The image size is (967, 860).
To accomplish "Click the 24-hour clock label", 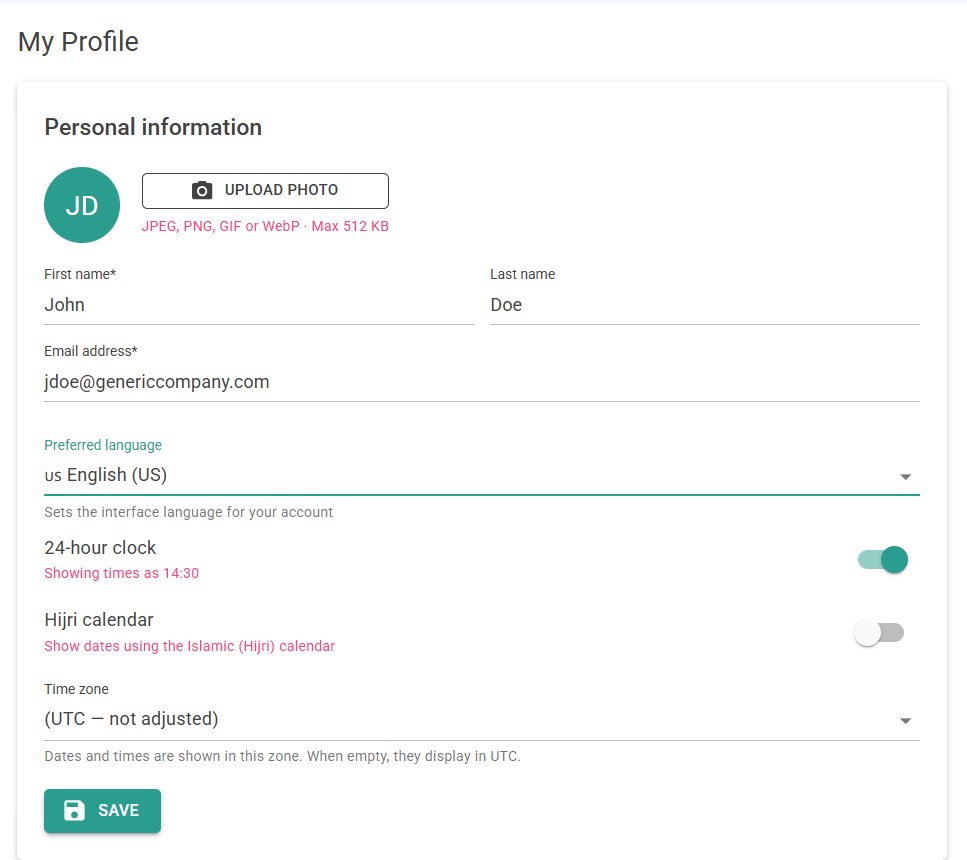I will (100, 548).
